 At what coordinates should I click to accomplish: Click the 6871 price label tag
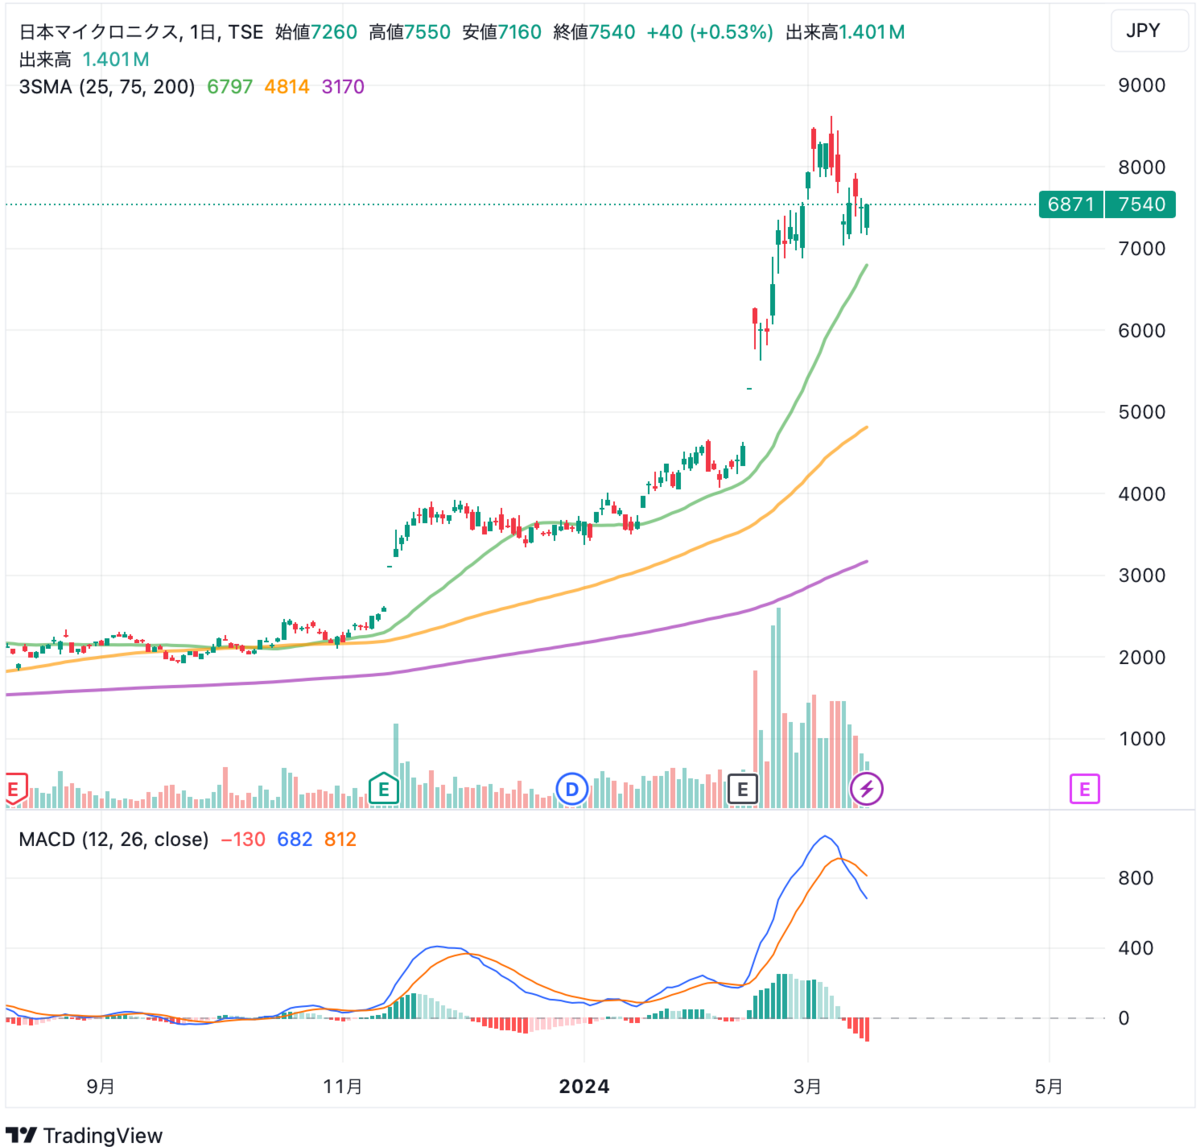[x=1071, y=205]
